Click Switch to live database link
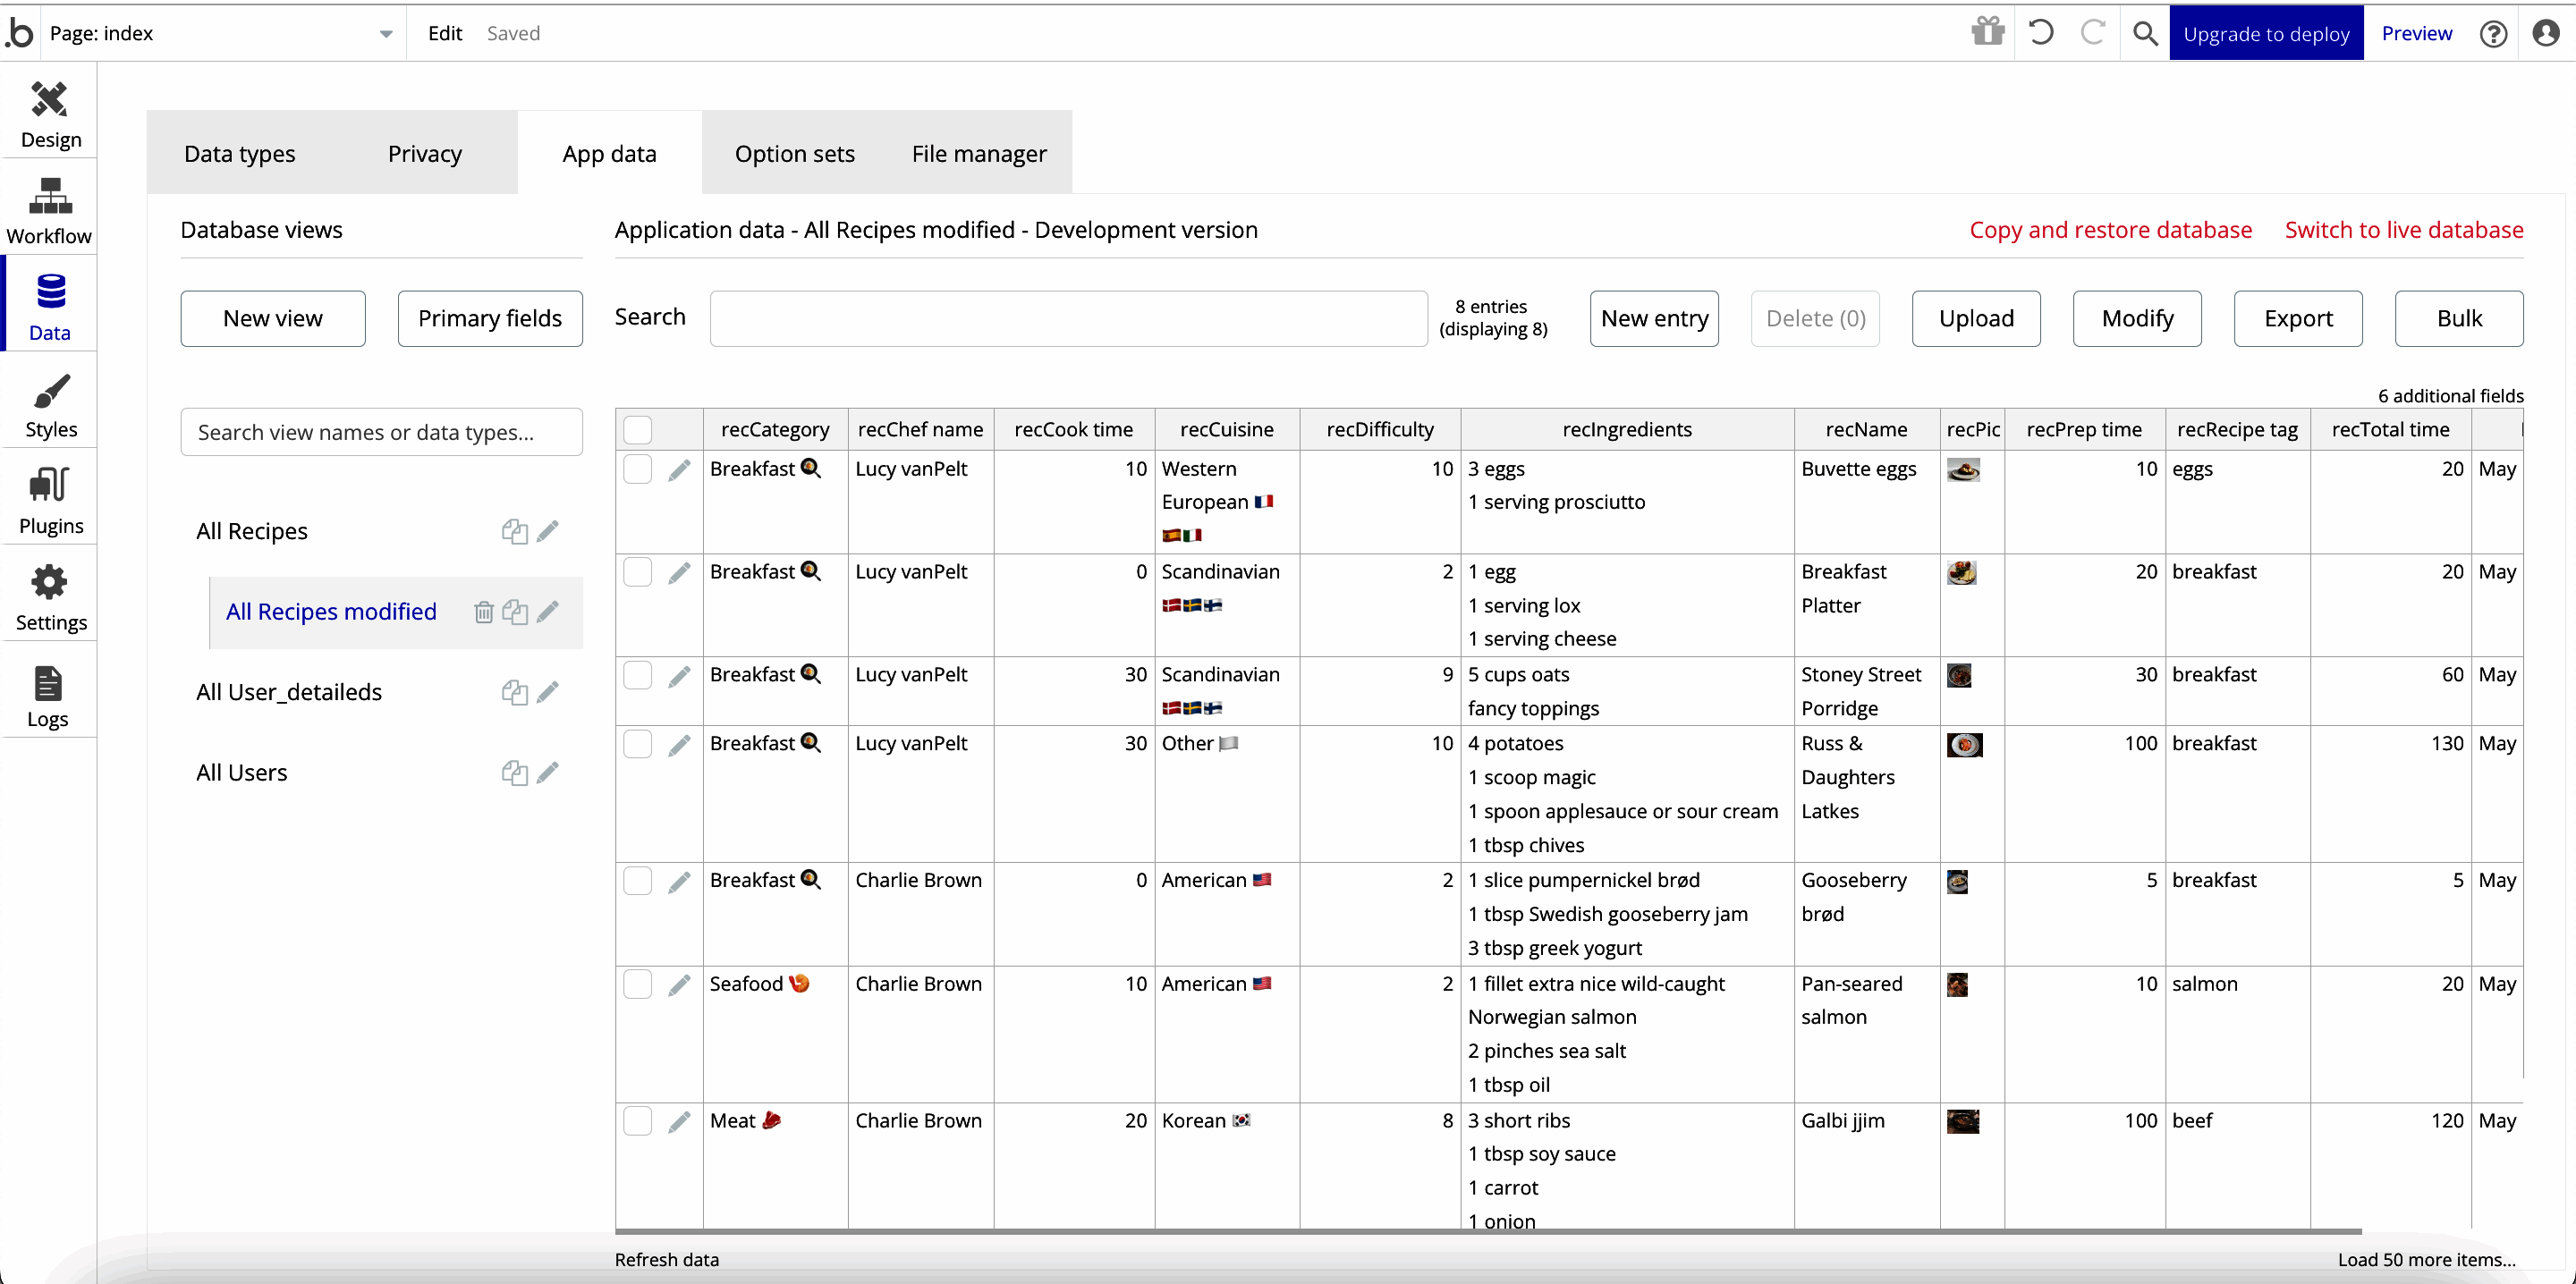The image size is (2576, 1284). coord(2403,230)
